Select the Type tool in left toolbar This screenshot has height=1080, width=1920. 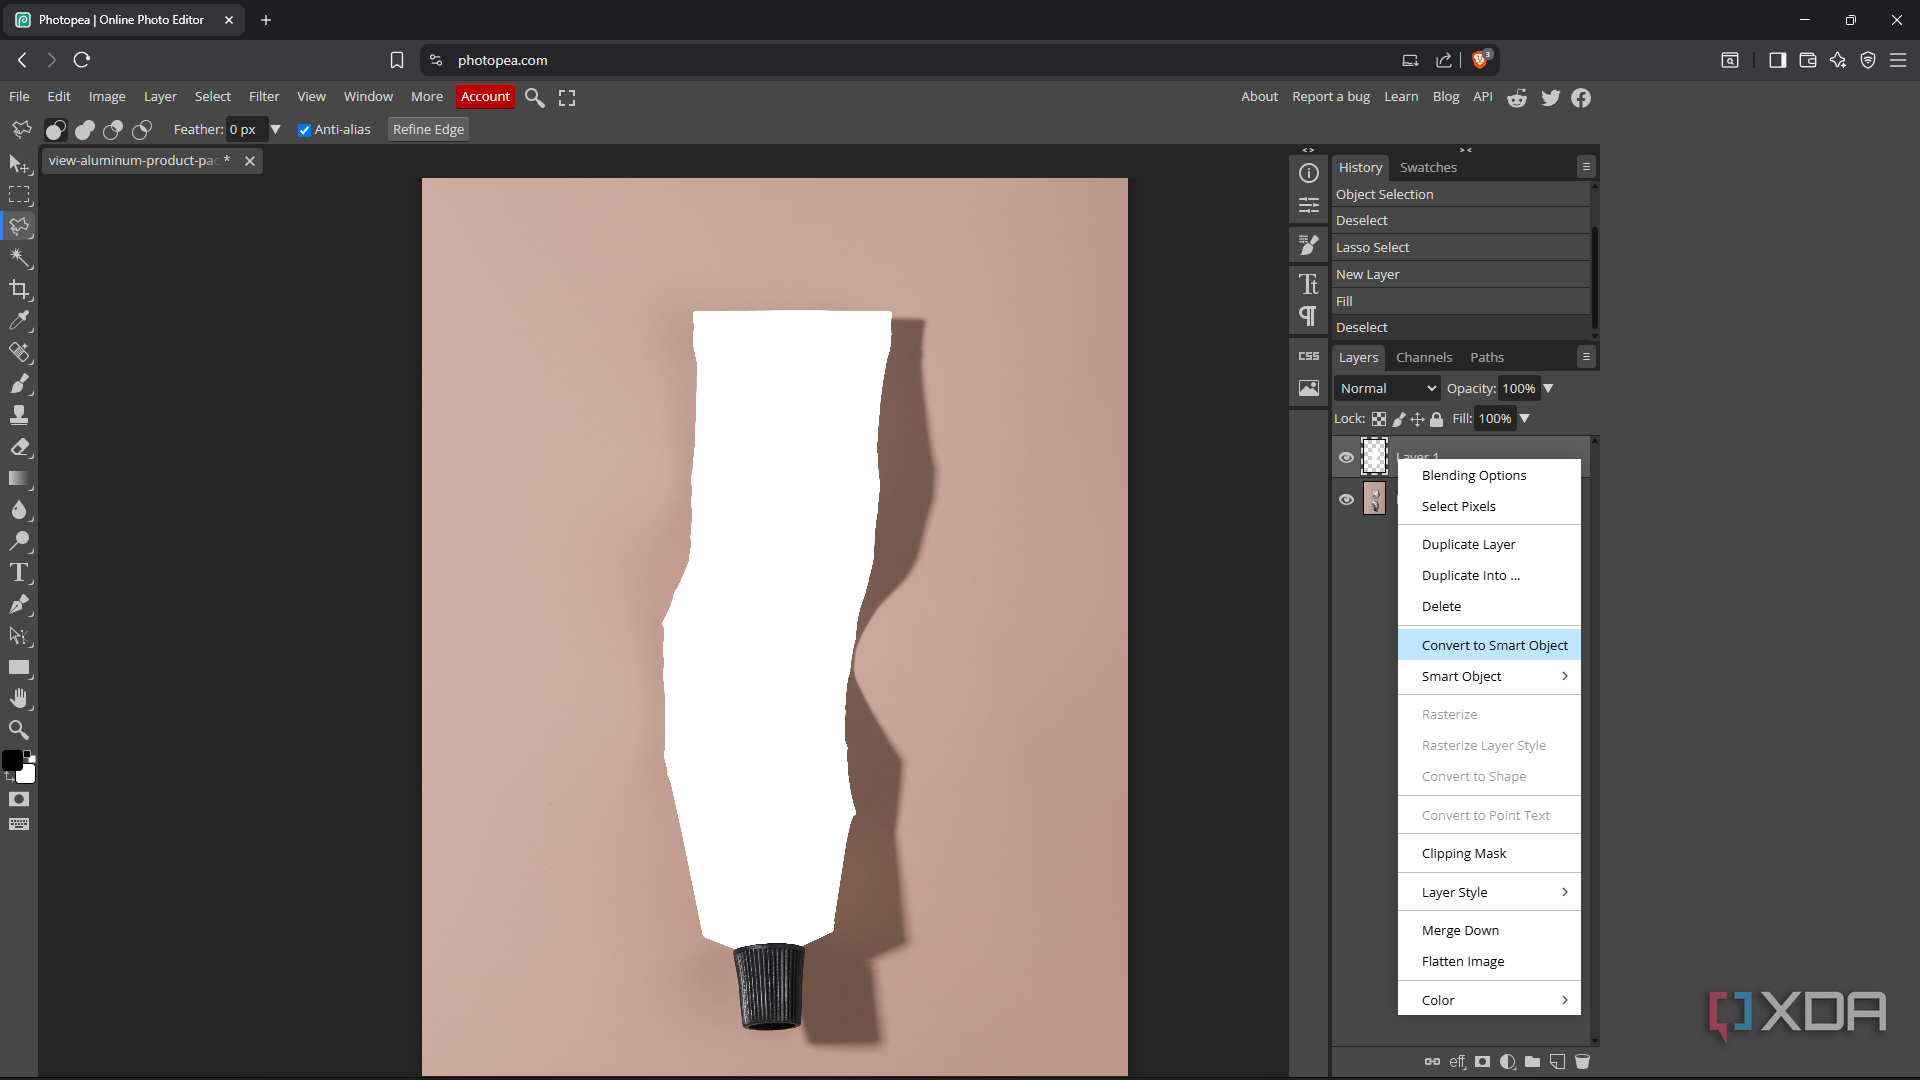pos(19,573)
